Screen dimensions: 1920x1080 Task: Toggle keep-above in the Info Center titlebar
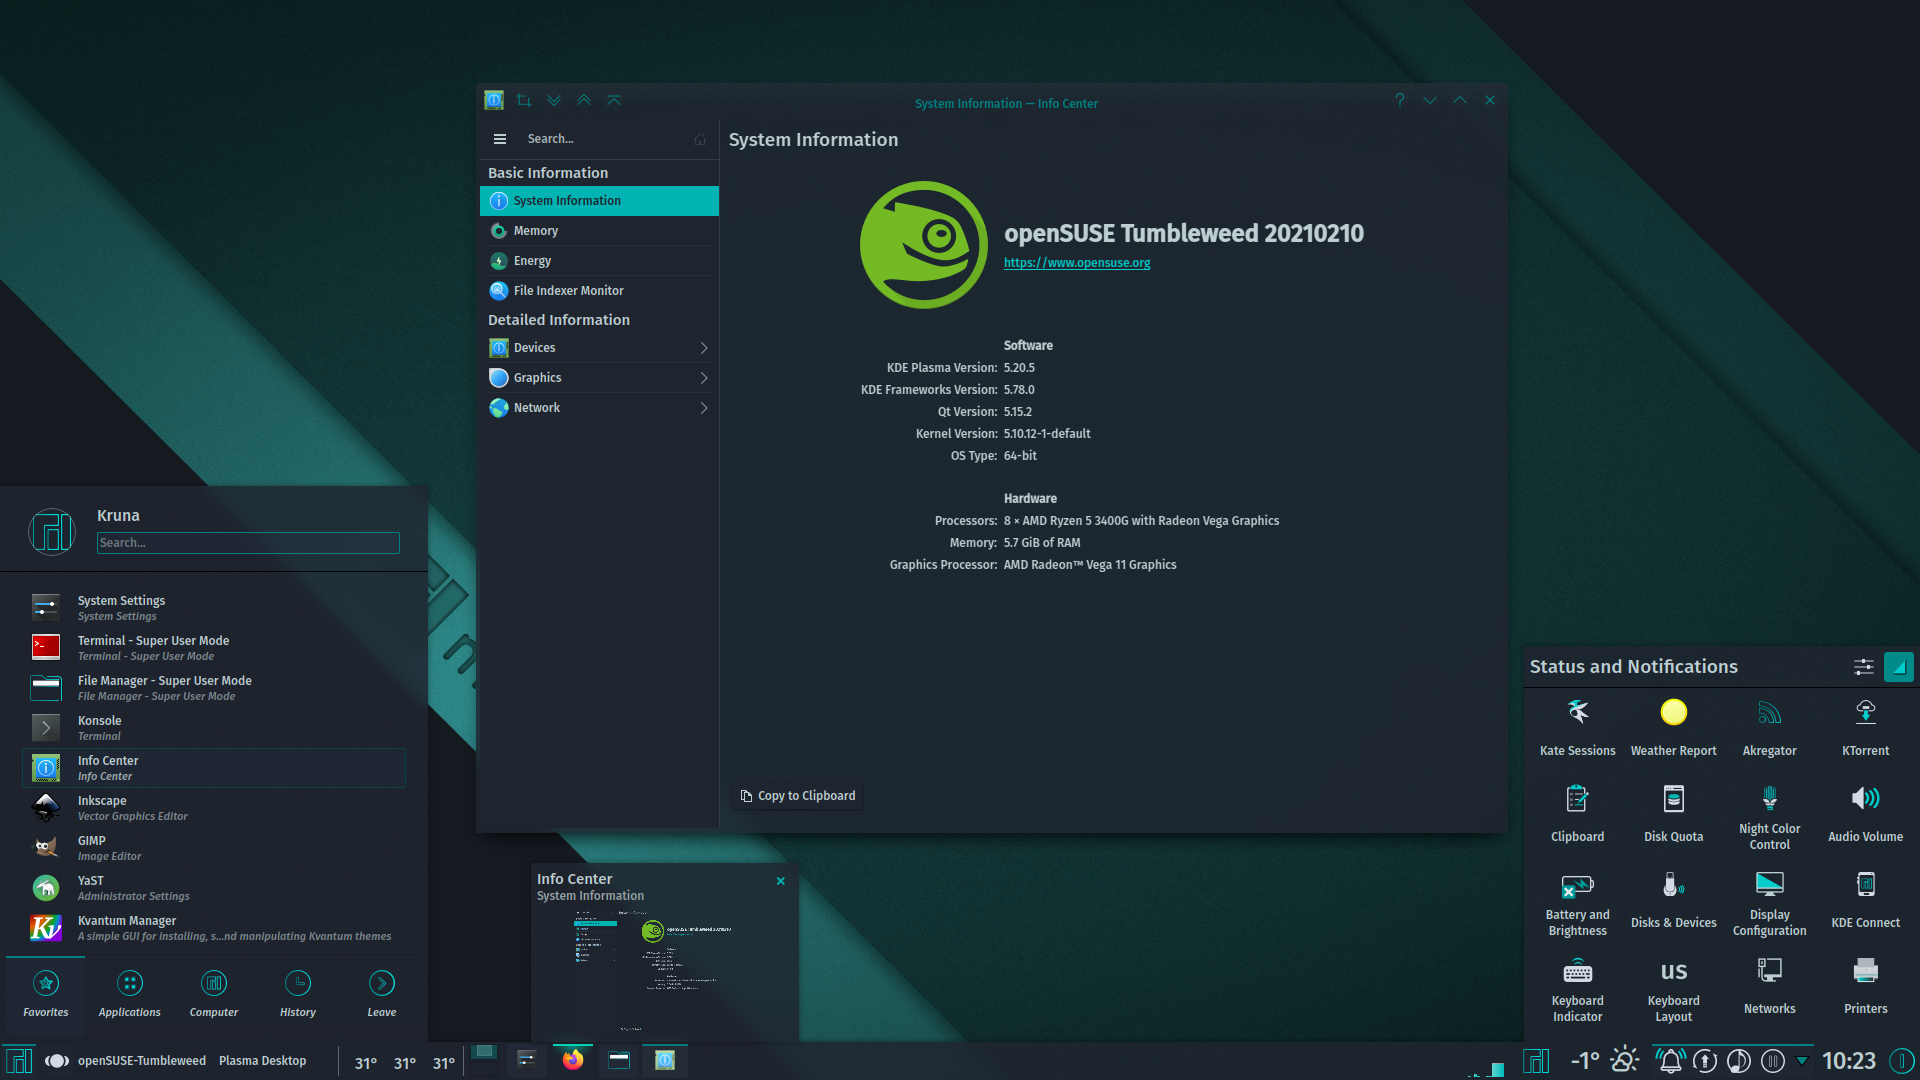[584, 100]
